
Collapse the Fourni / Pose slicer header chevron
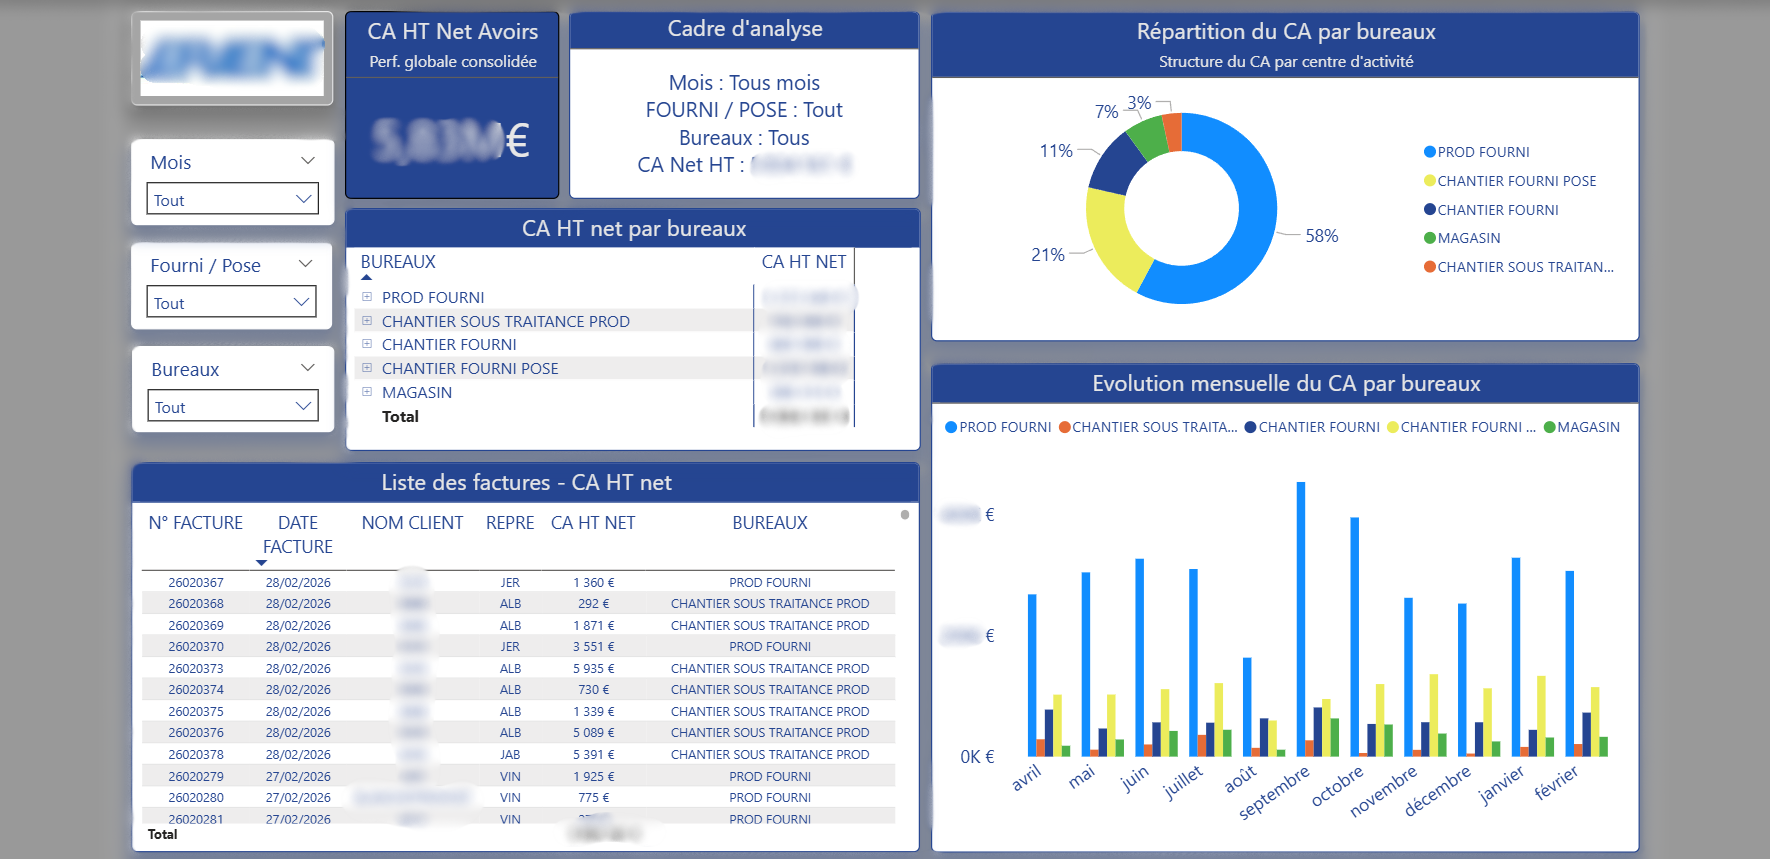coord(306,264)
